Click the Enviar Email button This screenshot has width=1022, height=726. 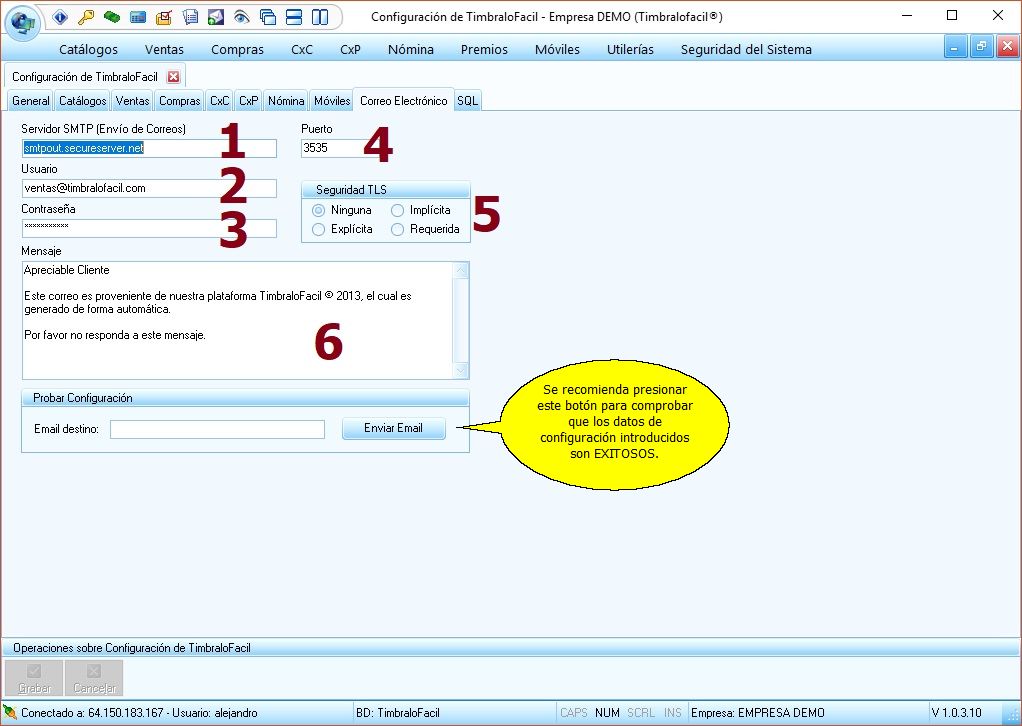point(394,428)
